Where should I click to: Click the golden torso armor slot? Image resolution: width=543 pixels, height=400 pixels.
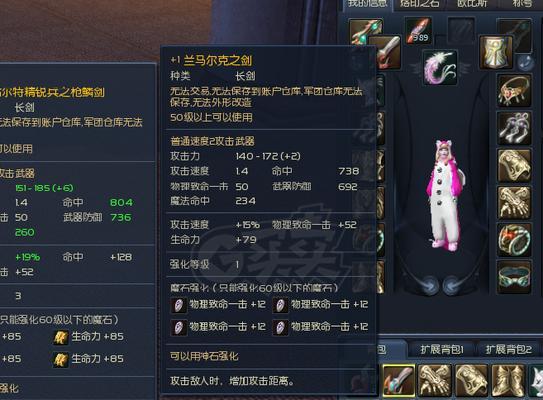(496, 52)
